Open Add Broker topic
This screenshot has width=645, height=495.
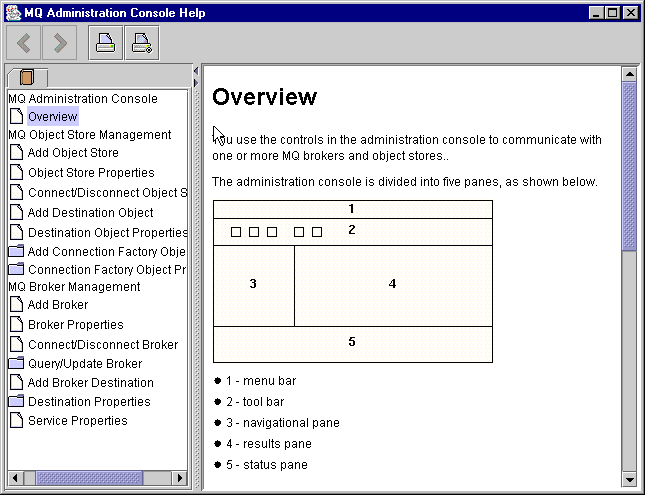coord(58,304)
